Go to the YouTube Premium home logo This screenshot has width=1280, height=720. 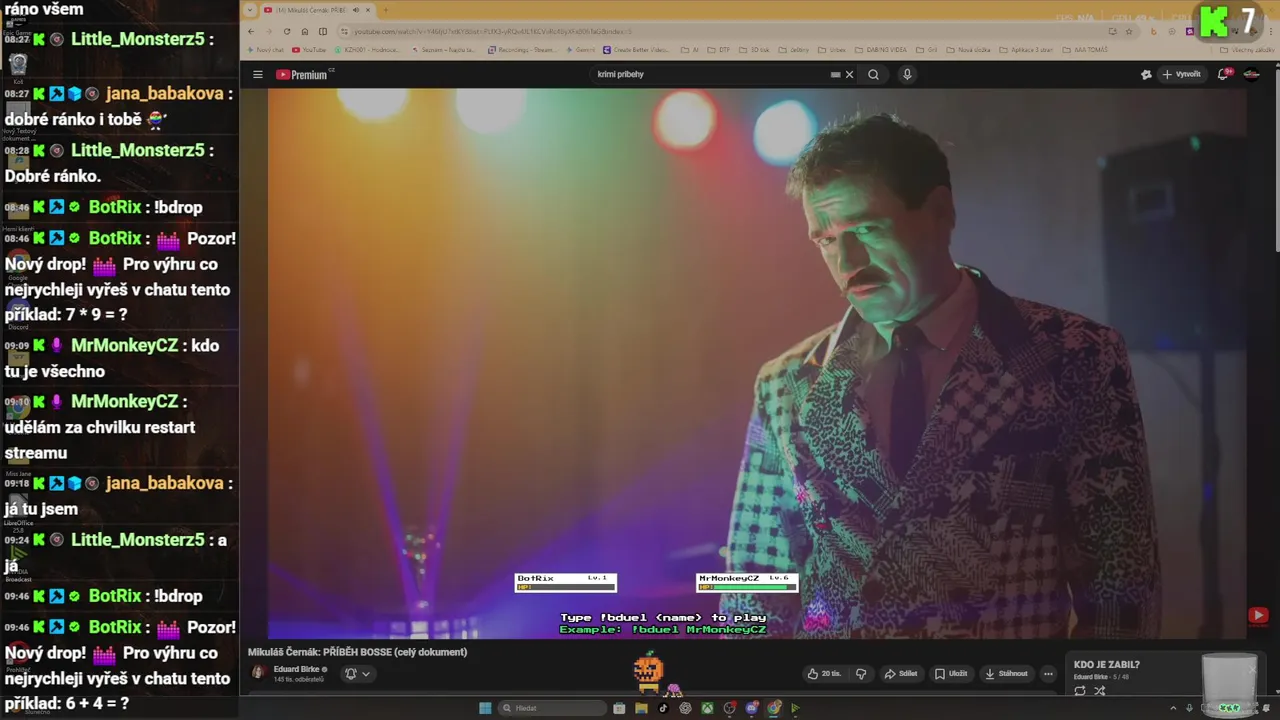pyautogui.click(x=304, y=74)
